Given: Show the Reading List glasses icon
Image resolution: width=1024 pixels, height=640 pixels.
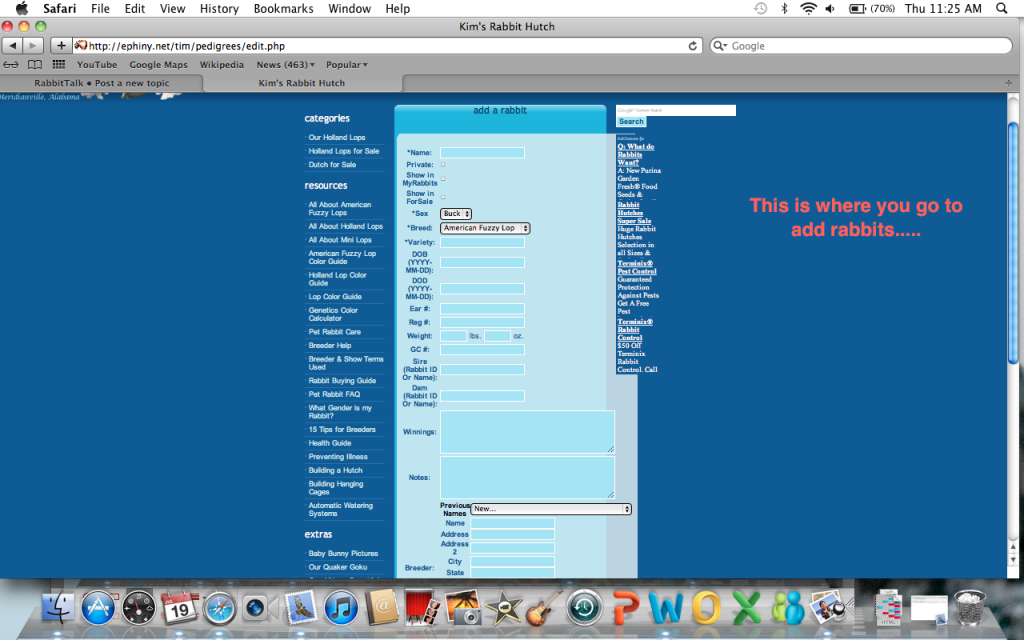Looking at the screenshot, I should pos(11,65).
